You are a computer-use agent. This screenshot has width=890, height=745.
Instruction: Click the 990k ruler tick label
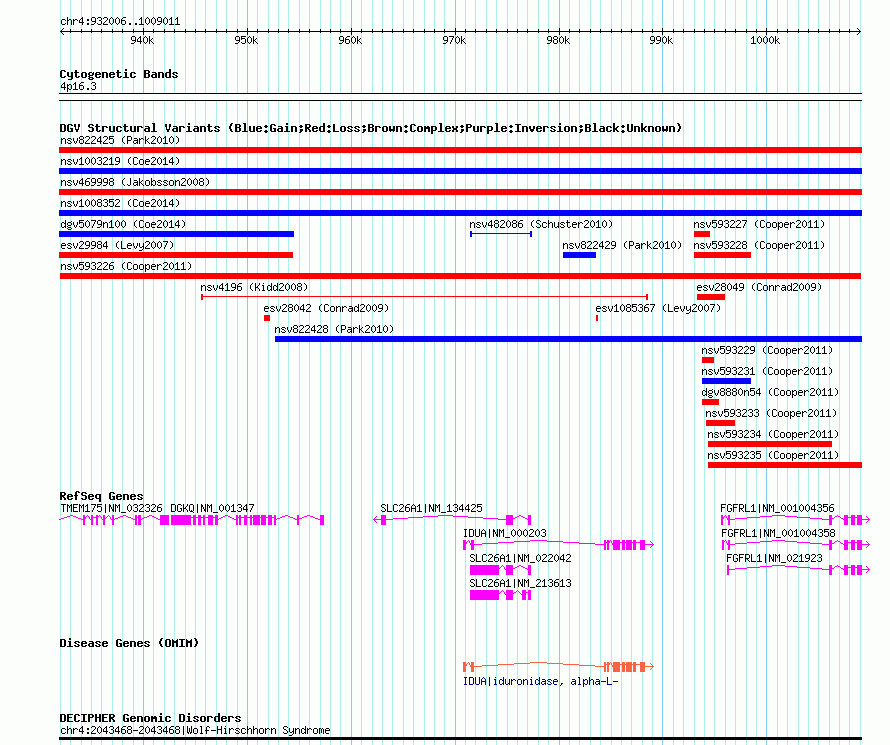661,40
